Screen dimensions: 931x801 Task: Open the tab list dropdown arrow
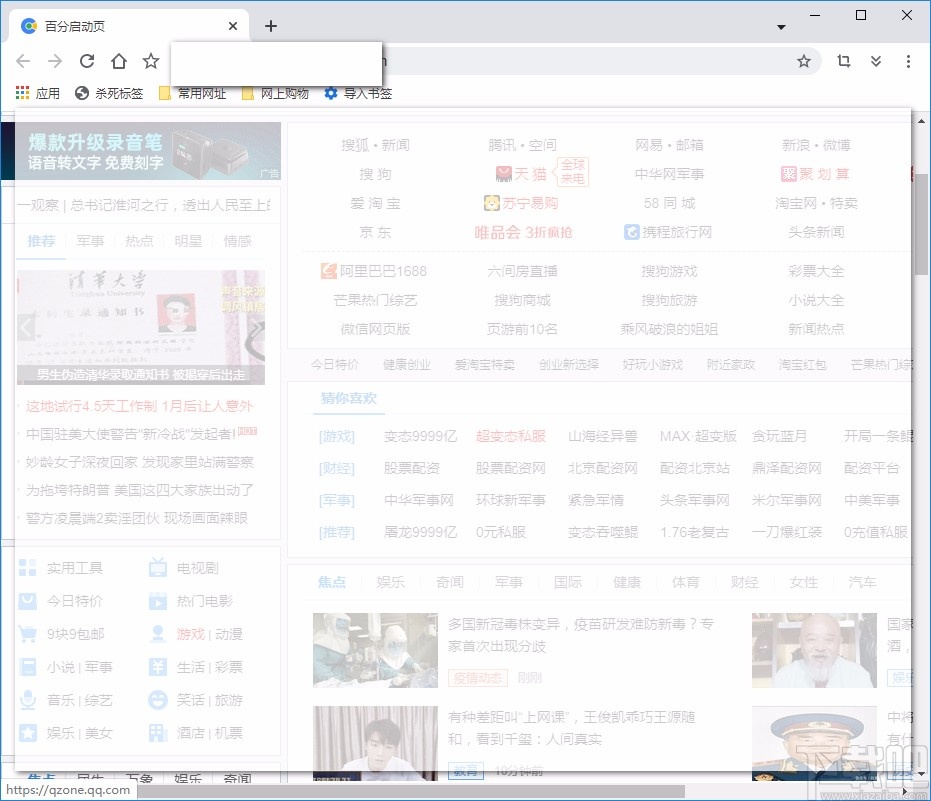click(x=781, y=27)
